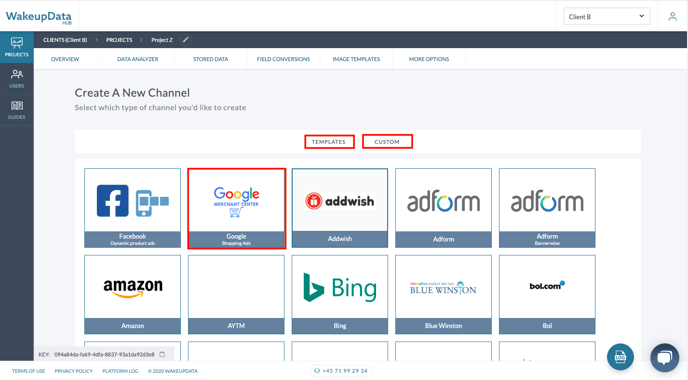
Task: Choose the Google Shopping Ads template
Action: pos(236,208)
